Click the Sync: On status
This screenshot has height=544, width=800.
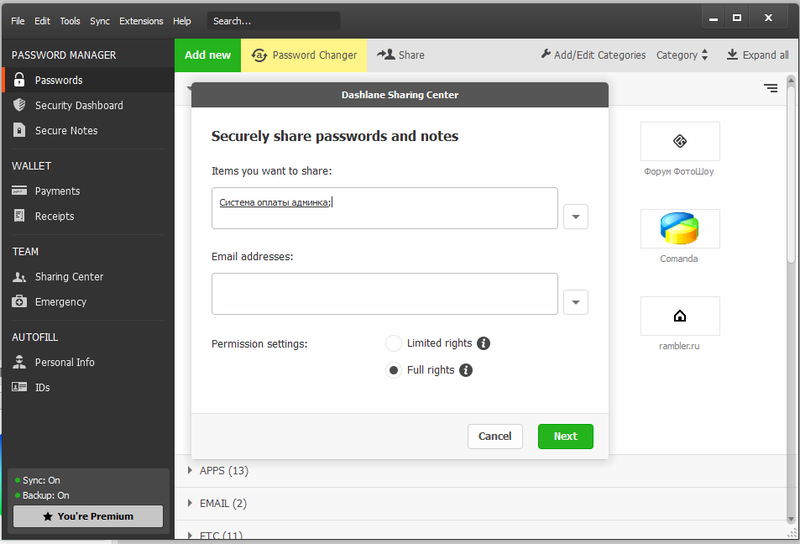pos(38,480)
